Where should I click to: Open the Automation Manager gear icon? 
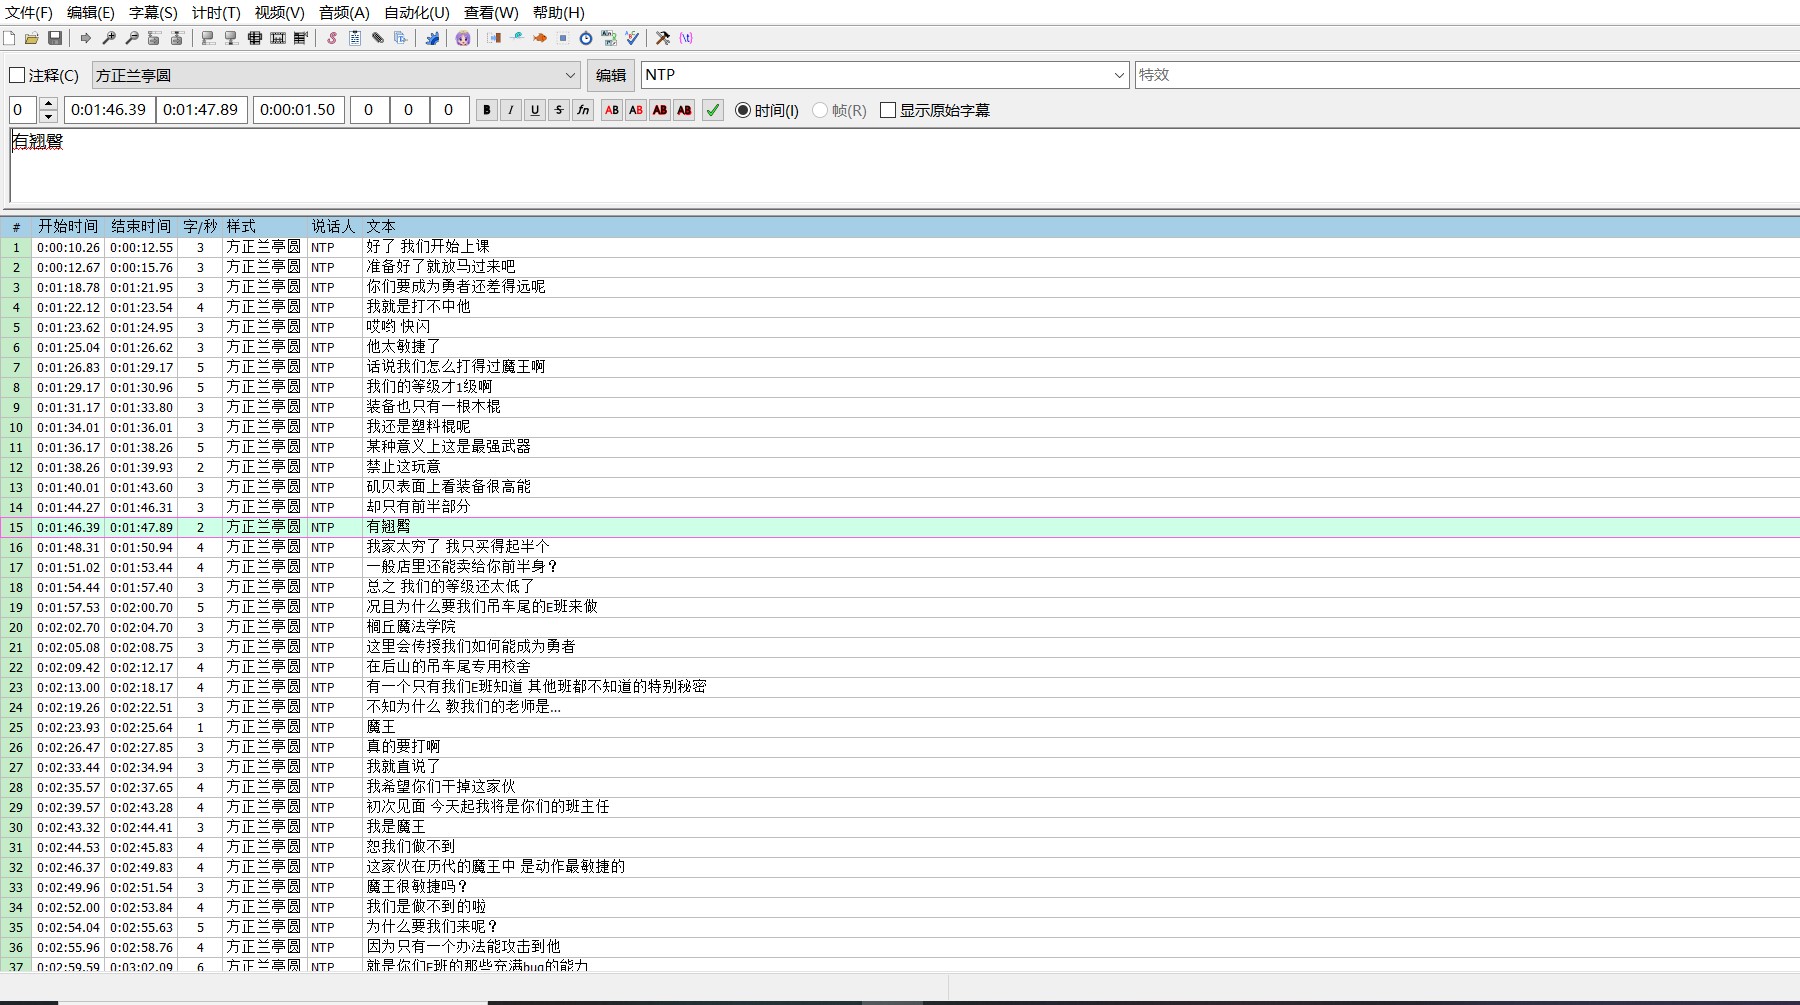(432, 38)
